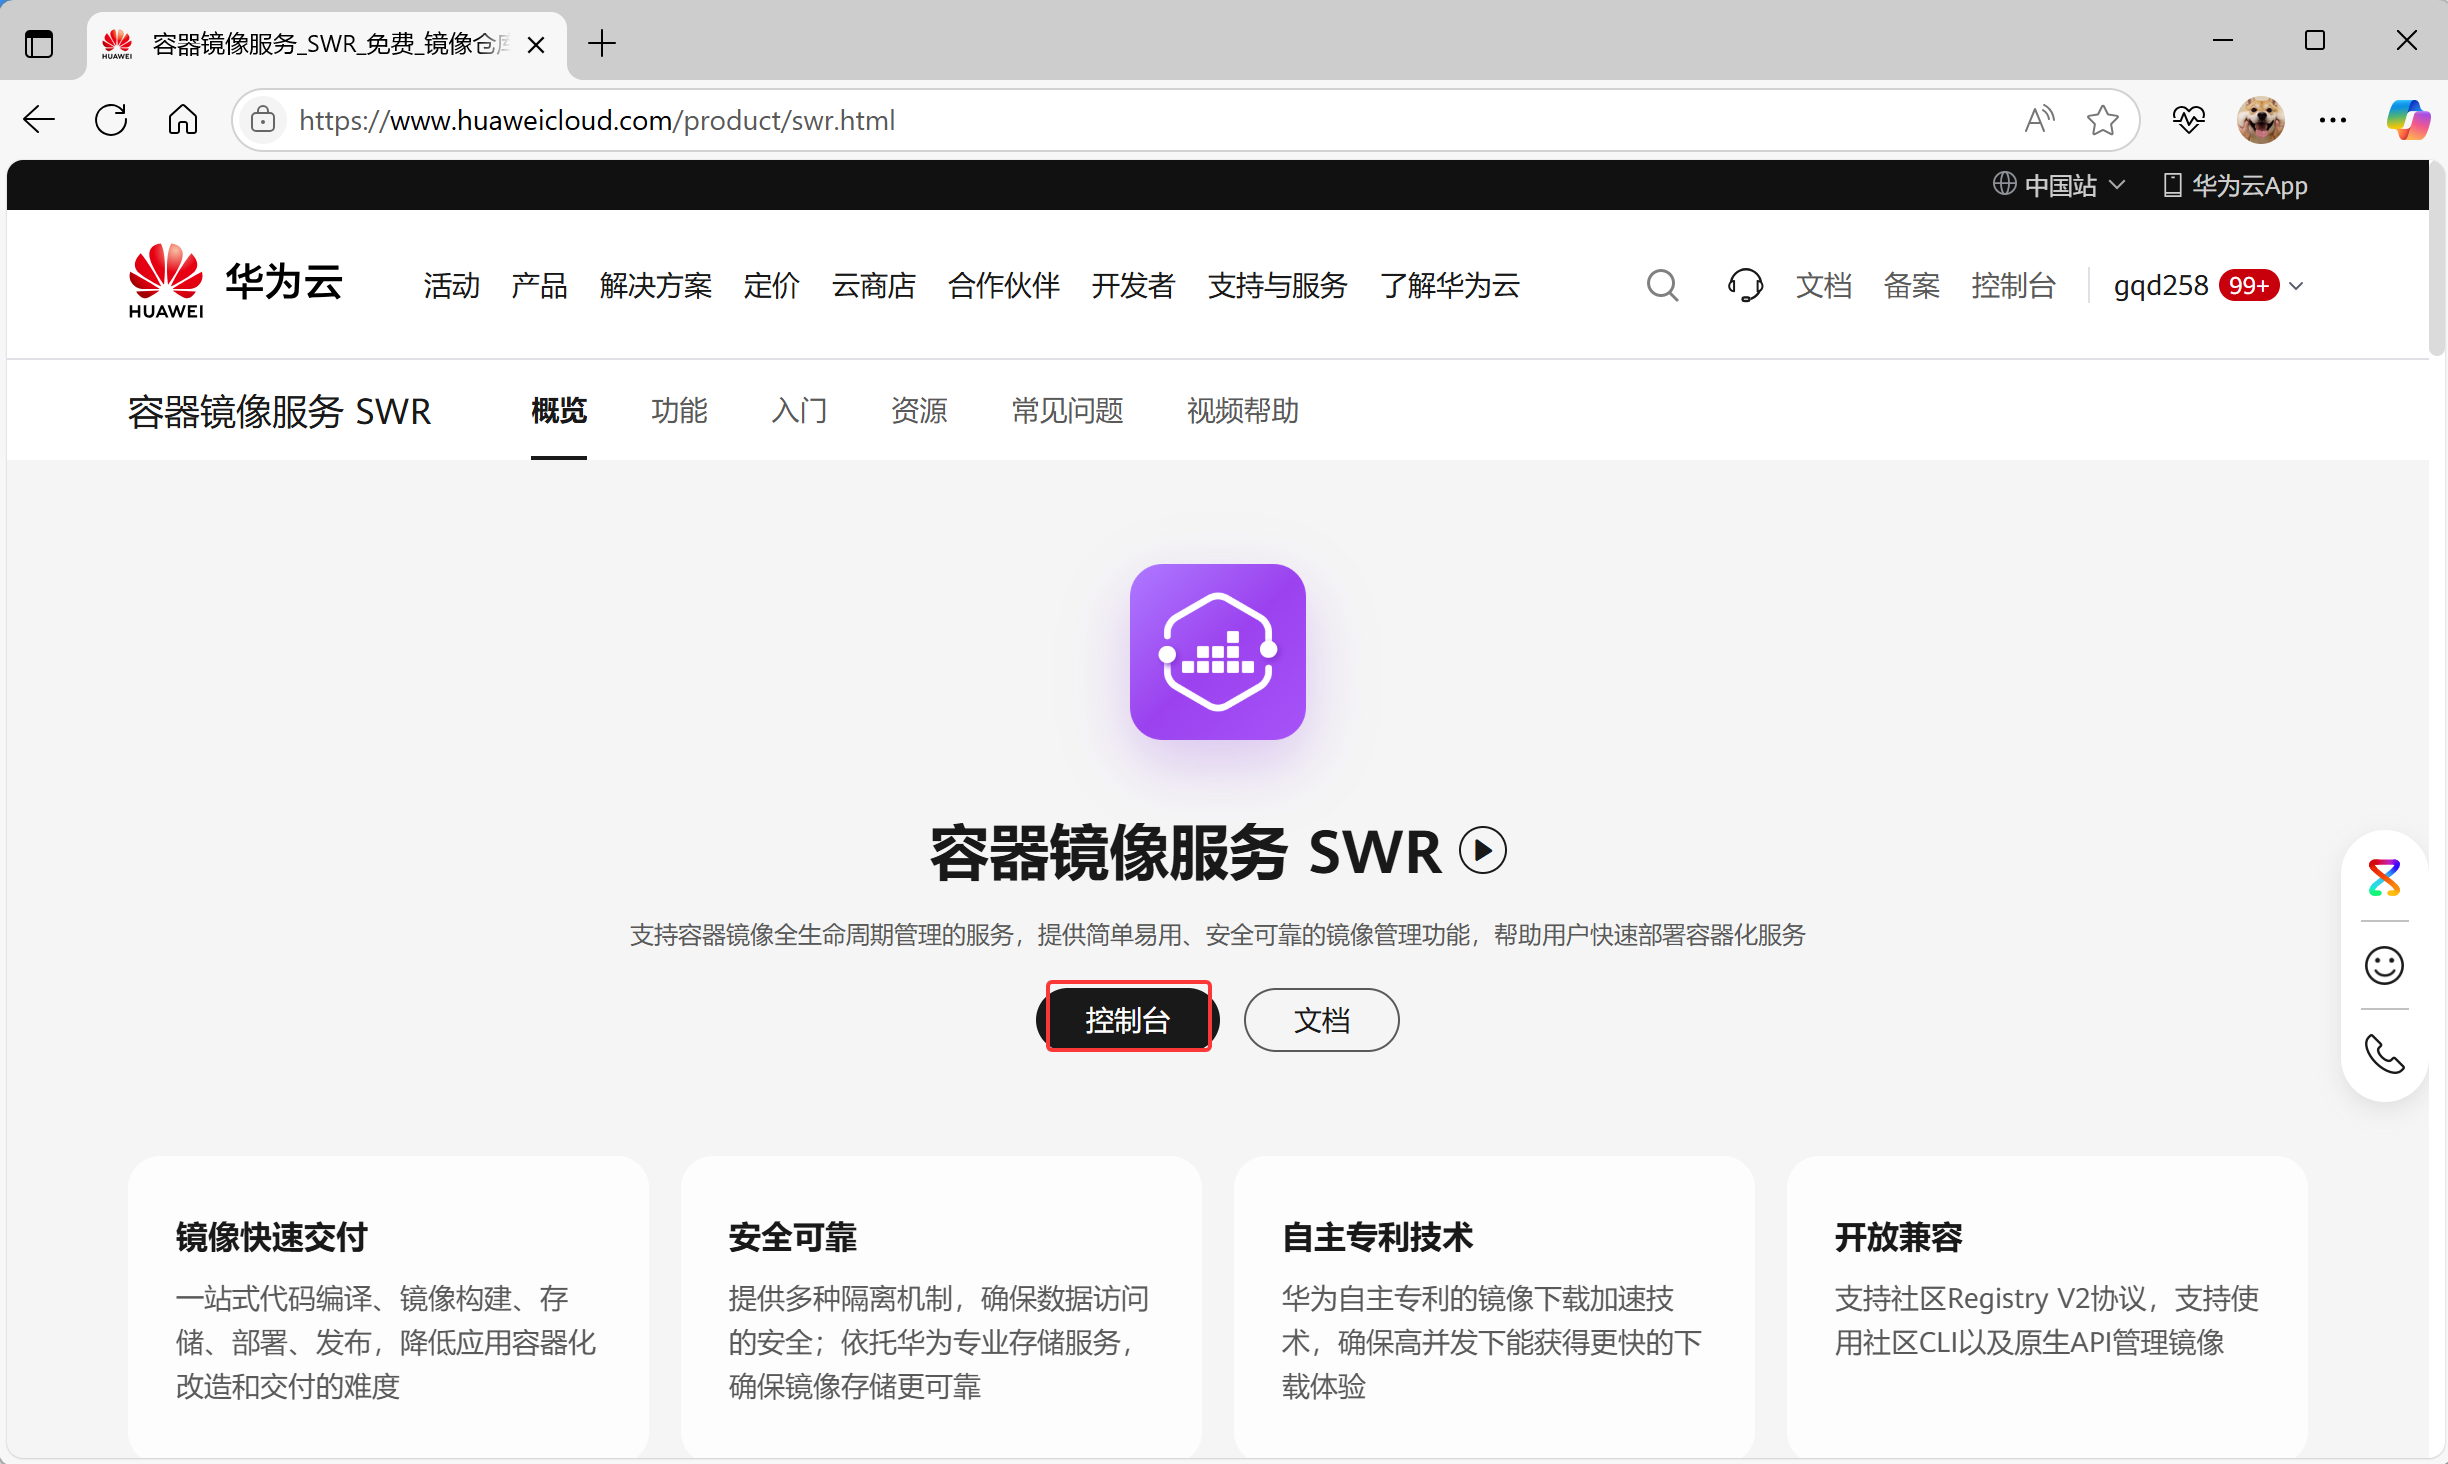Switch to the 入门 tab

pyautogui.click(x=799, y=410)
